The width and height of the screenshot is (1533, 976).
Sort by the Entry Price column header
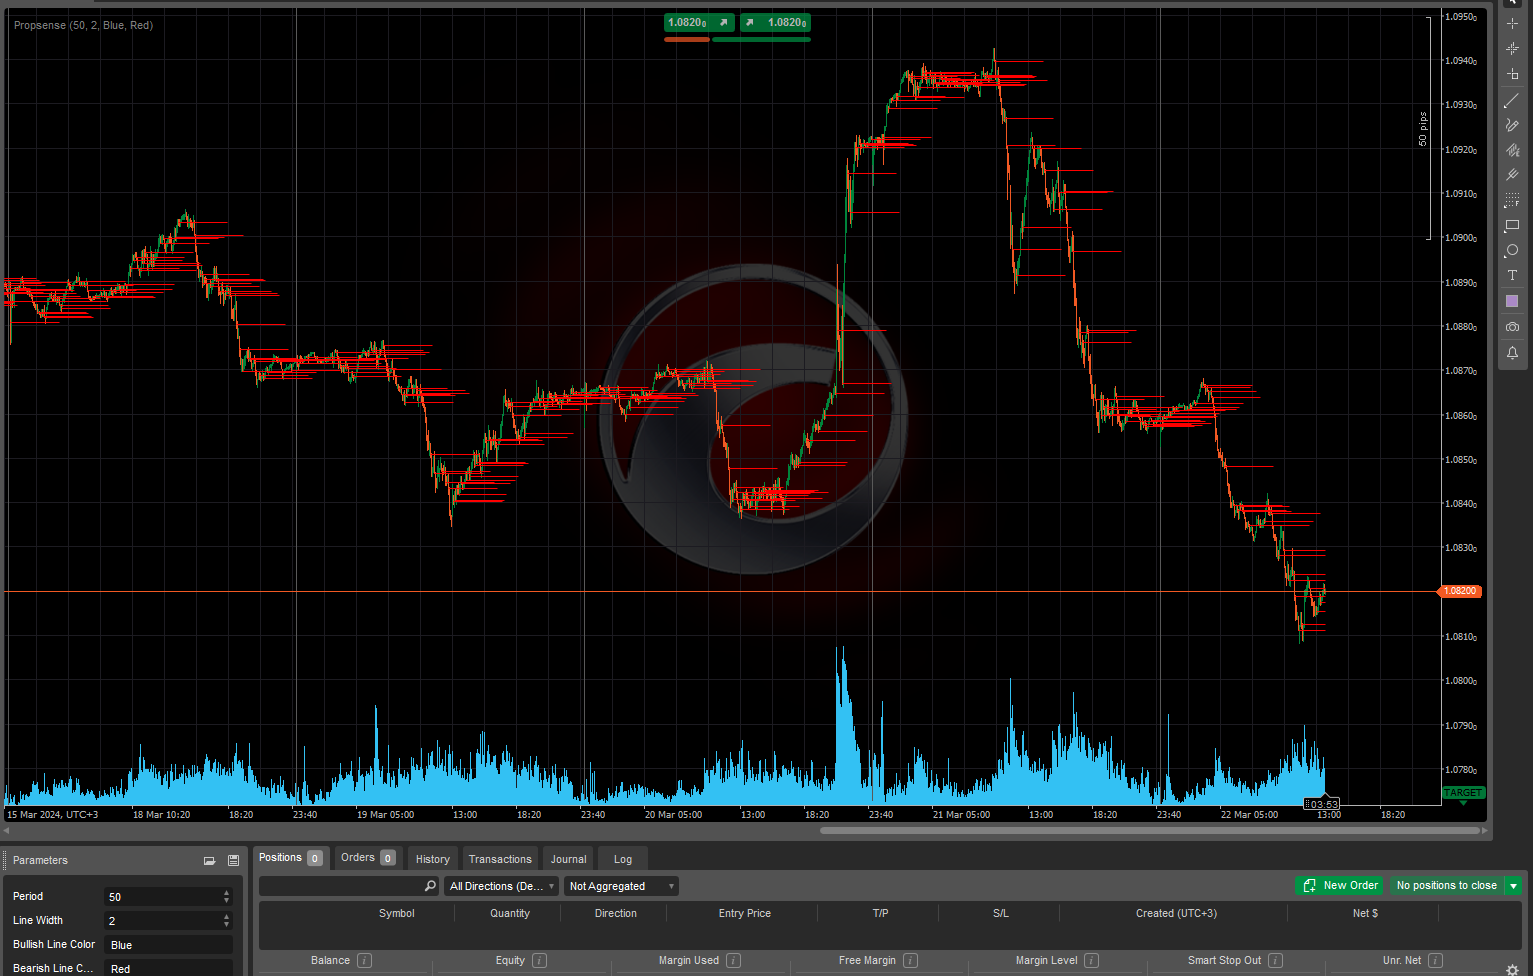click(744, 913)
